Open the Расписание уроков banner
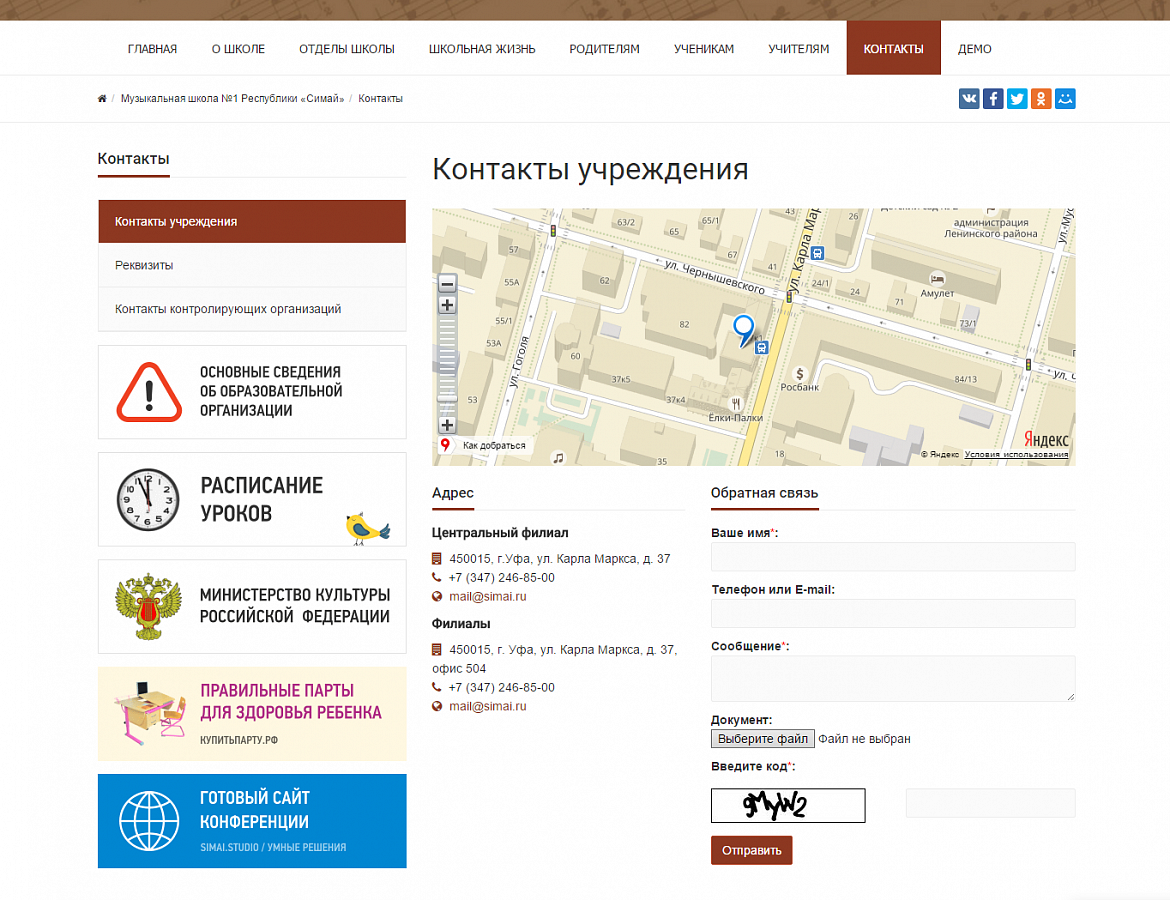The height and width of the screenshot is (900, 1170). pos(252,499)
